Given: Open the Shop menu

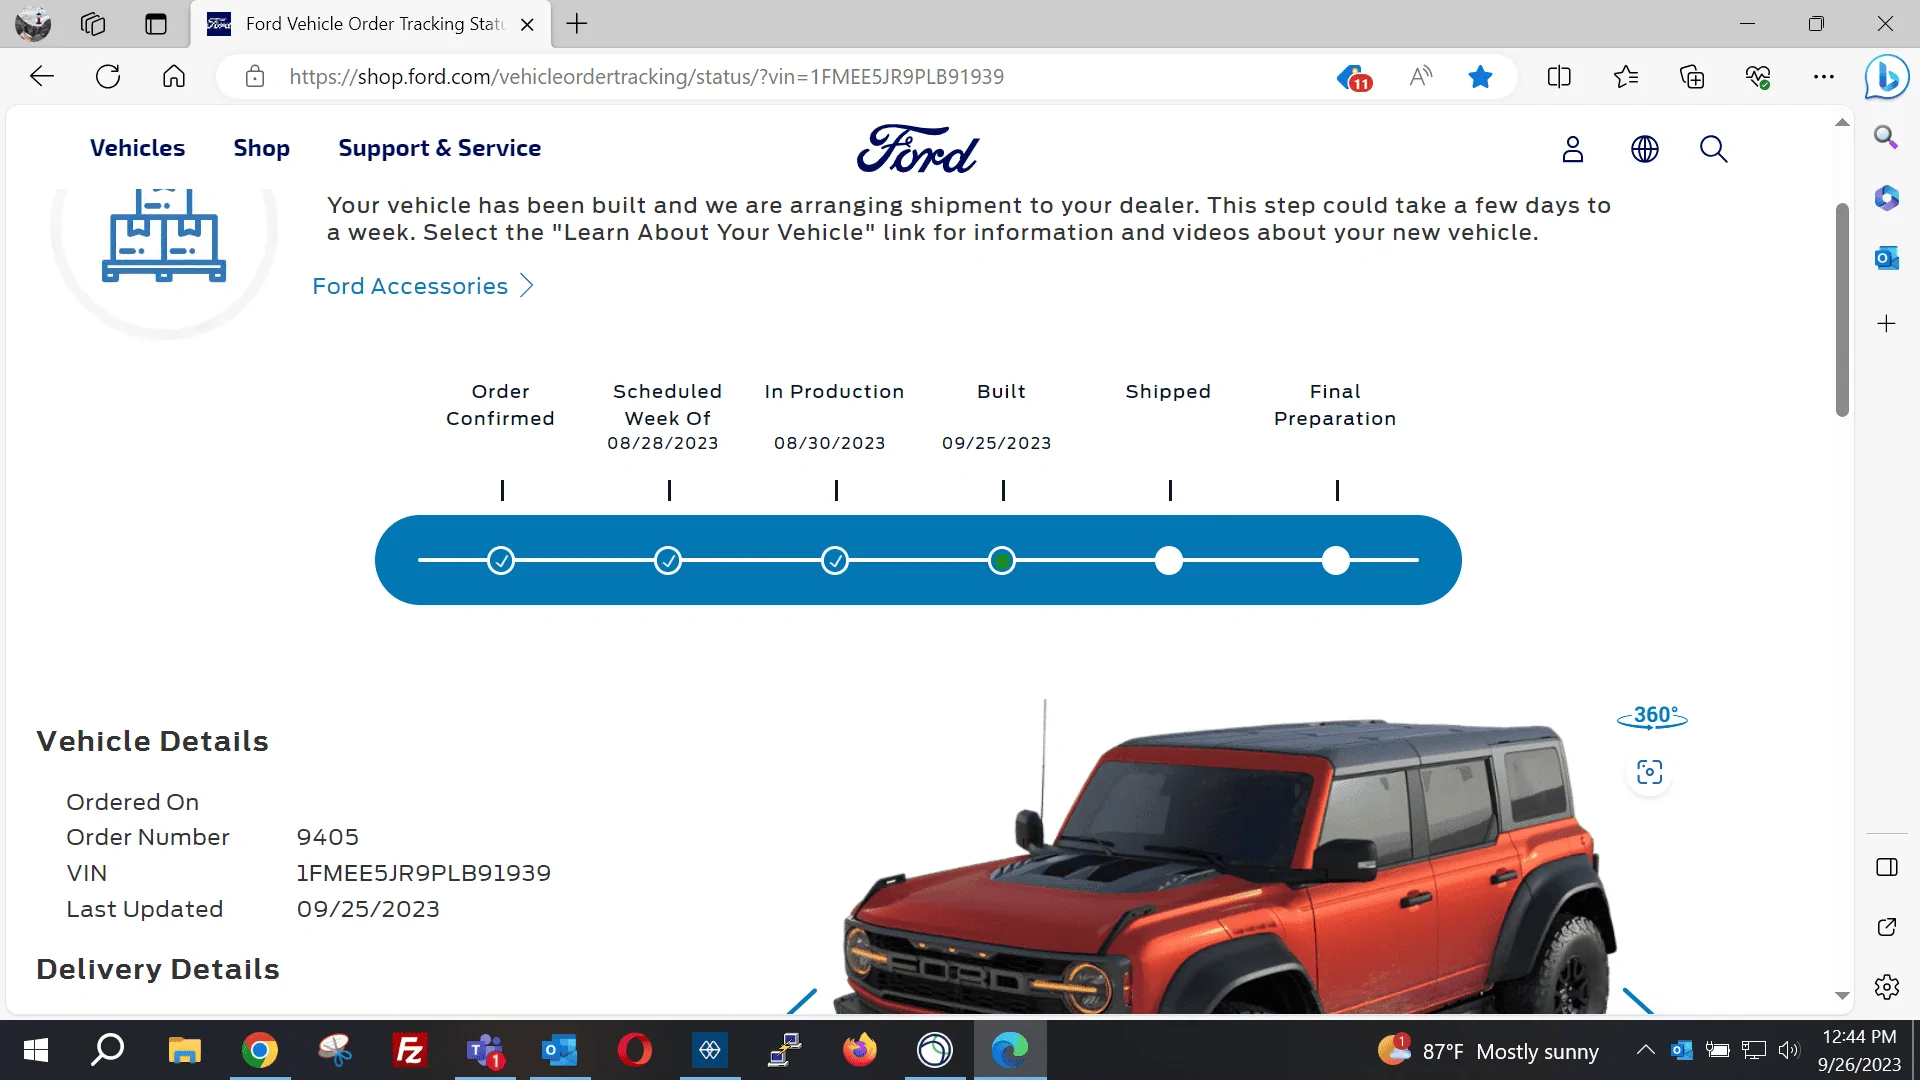Looking at the screenshot, I should [x=262, y=148].
